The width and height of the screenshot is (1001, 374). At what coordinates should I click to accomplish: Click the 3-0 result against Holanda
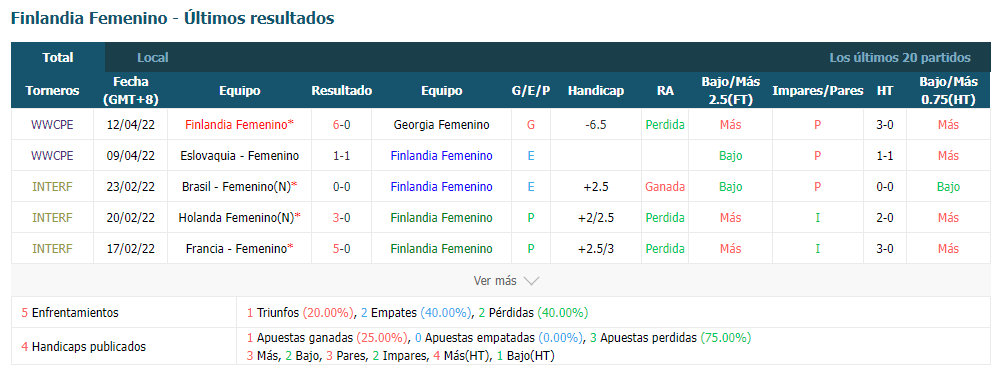(341, 218)
